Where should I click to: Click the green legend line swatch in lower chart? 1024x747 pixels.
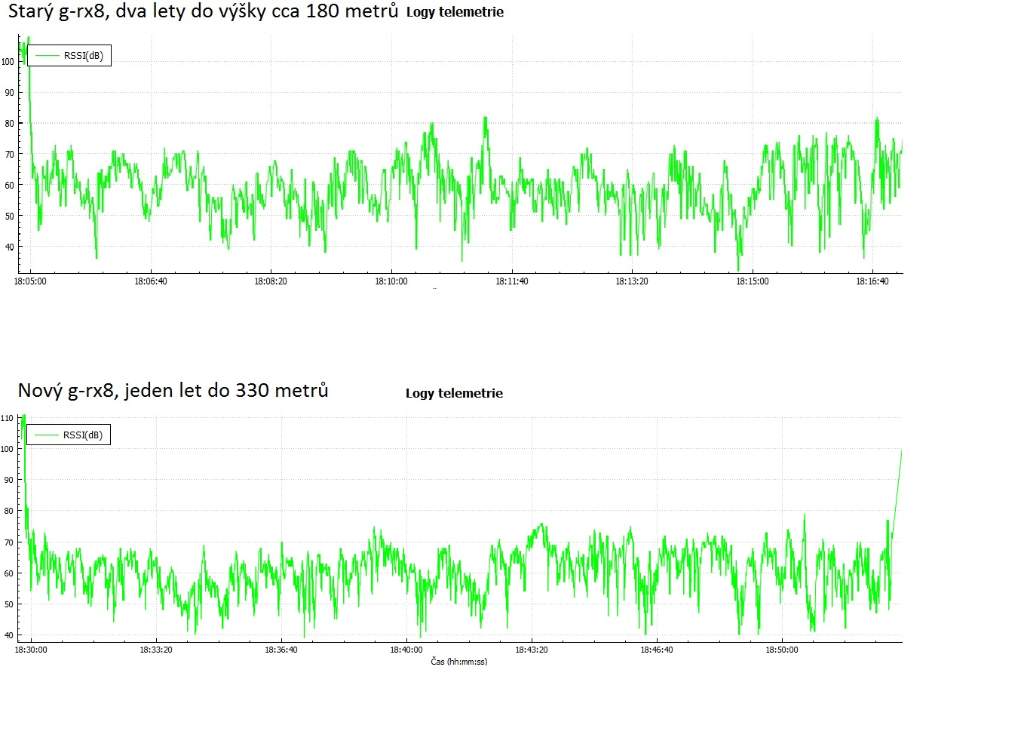click(44, 434)
